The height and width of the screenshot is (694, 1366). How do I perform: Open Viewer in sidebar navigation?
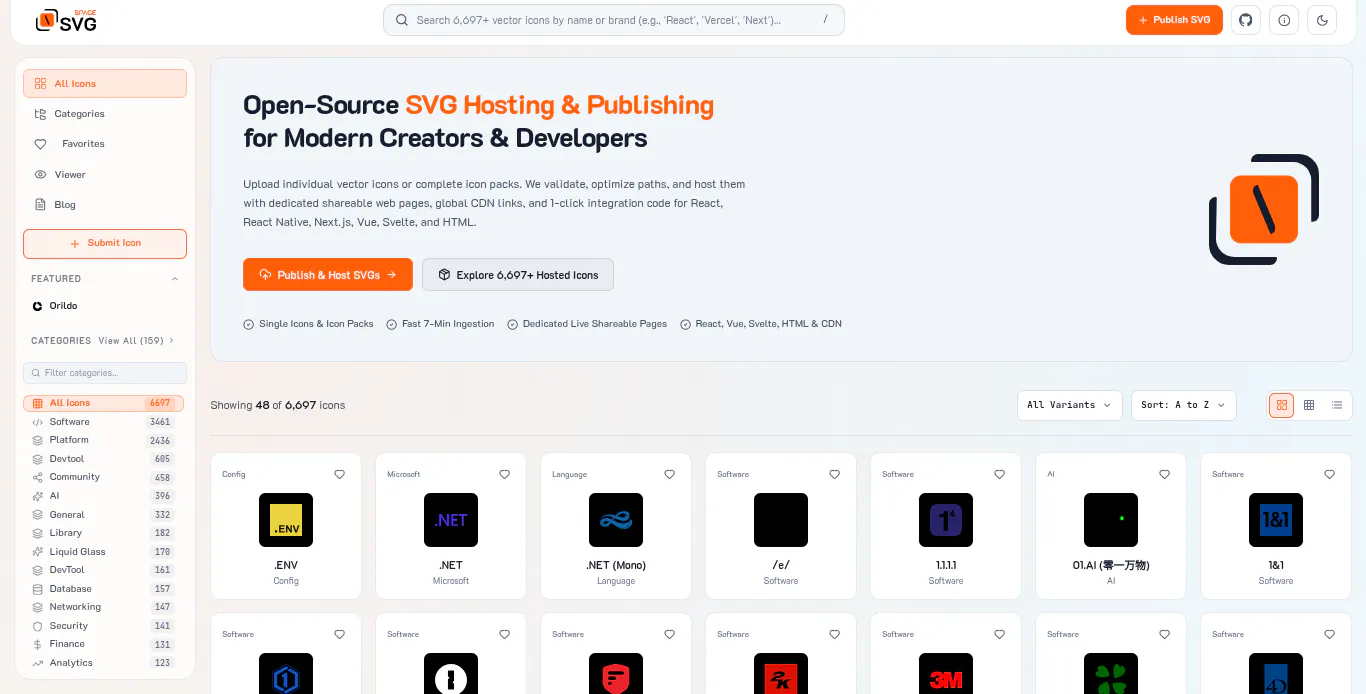105,174
